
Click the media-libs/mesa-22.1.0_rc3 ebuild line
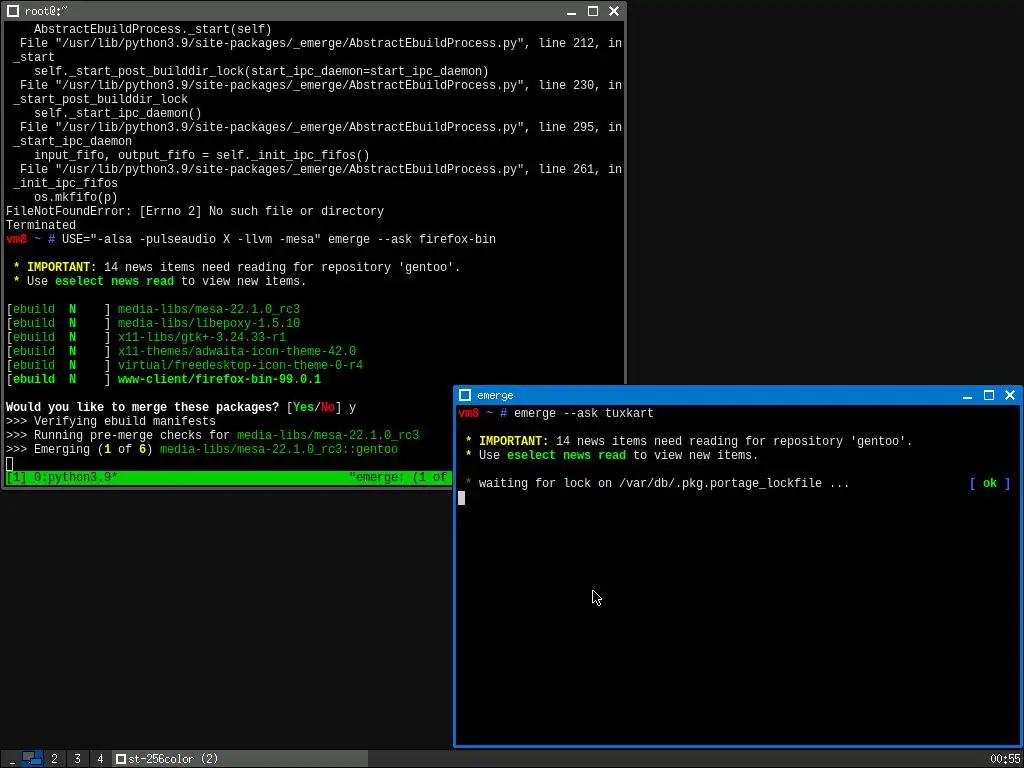click(153, 309)
